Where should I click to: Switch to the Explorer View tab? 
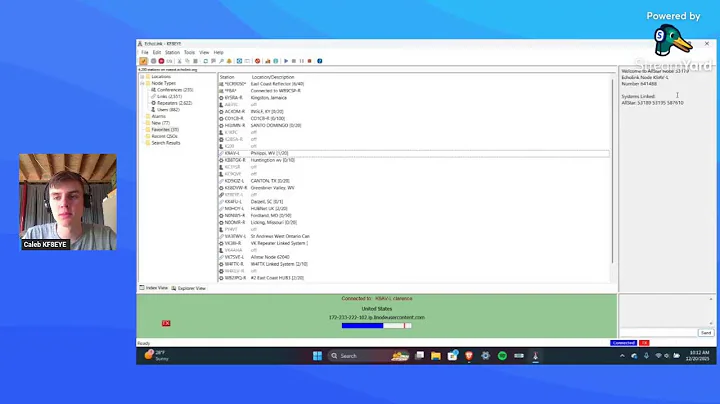click(189, 288)
